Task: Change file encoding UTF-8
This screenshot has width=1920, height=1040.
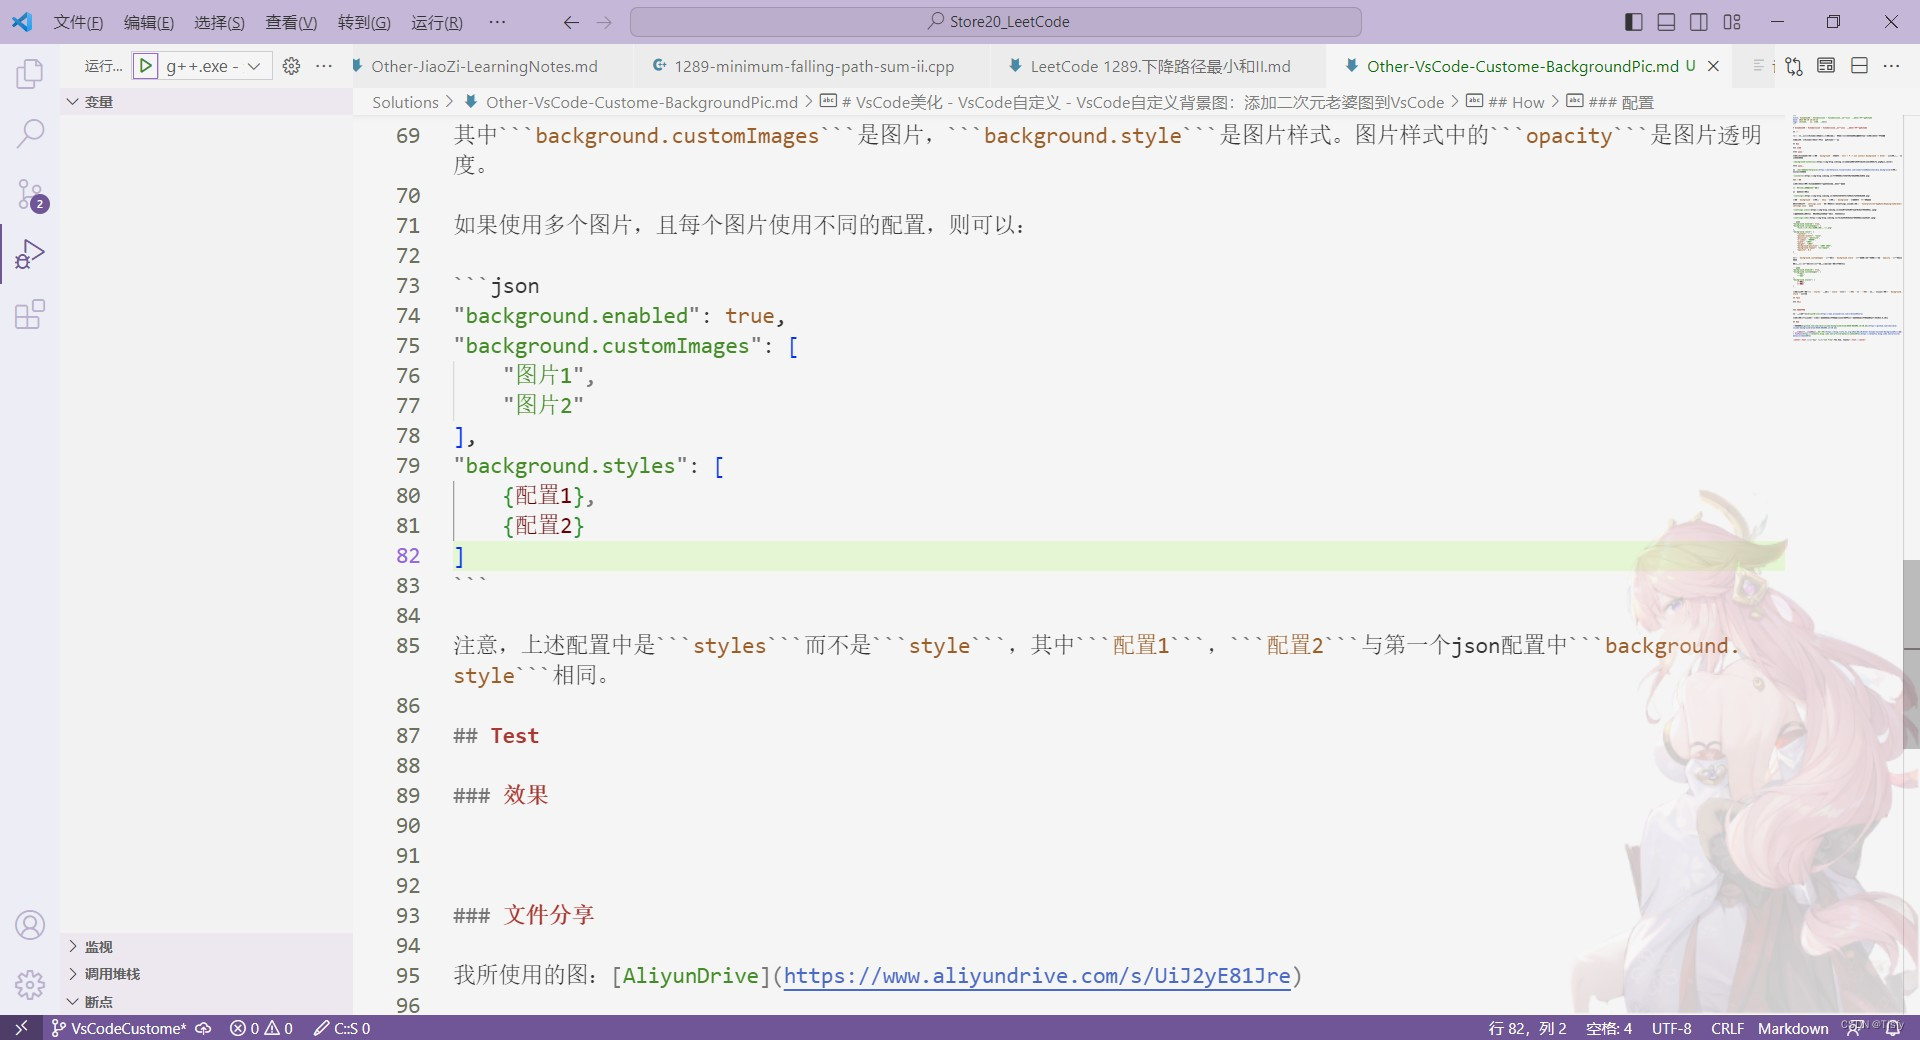Action: (1672, 1028)
